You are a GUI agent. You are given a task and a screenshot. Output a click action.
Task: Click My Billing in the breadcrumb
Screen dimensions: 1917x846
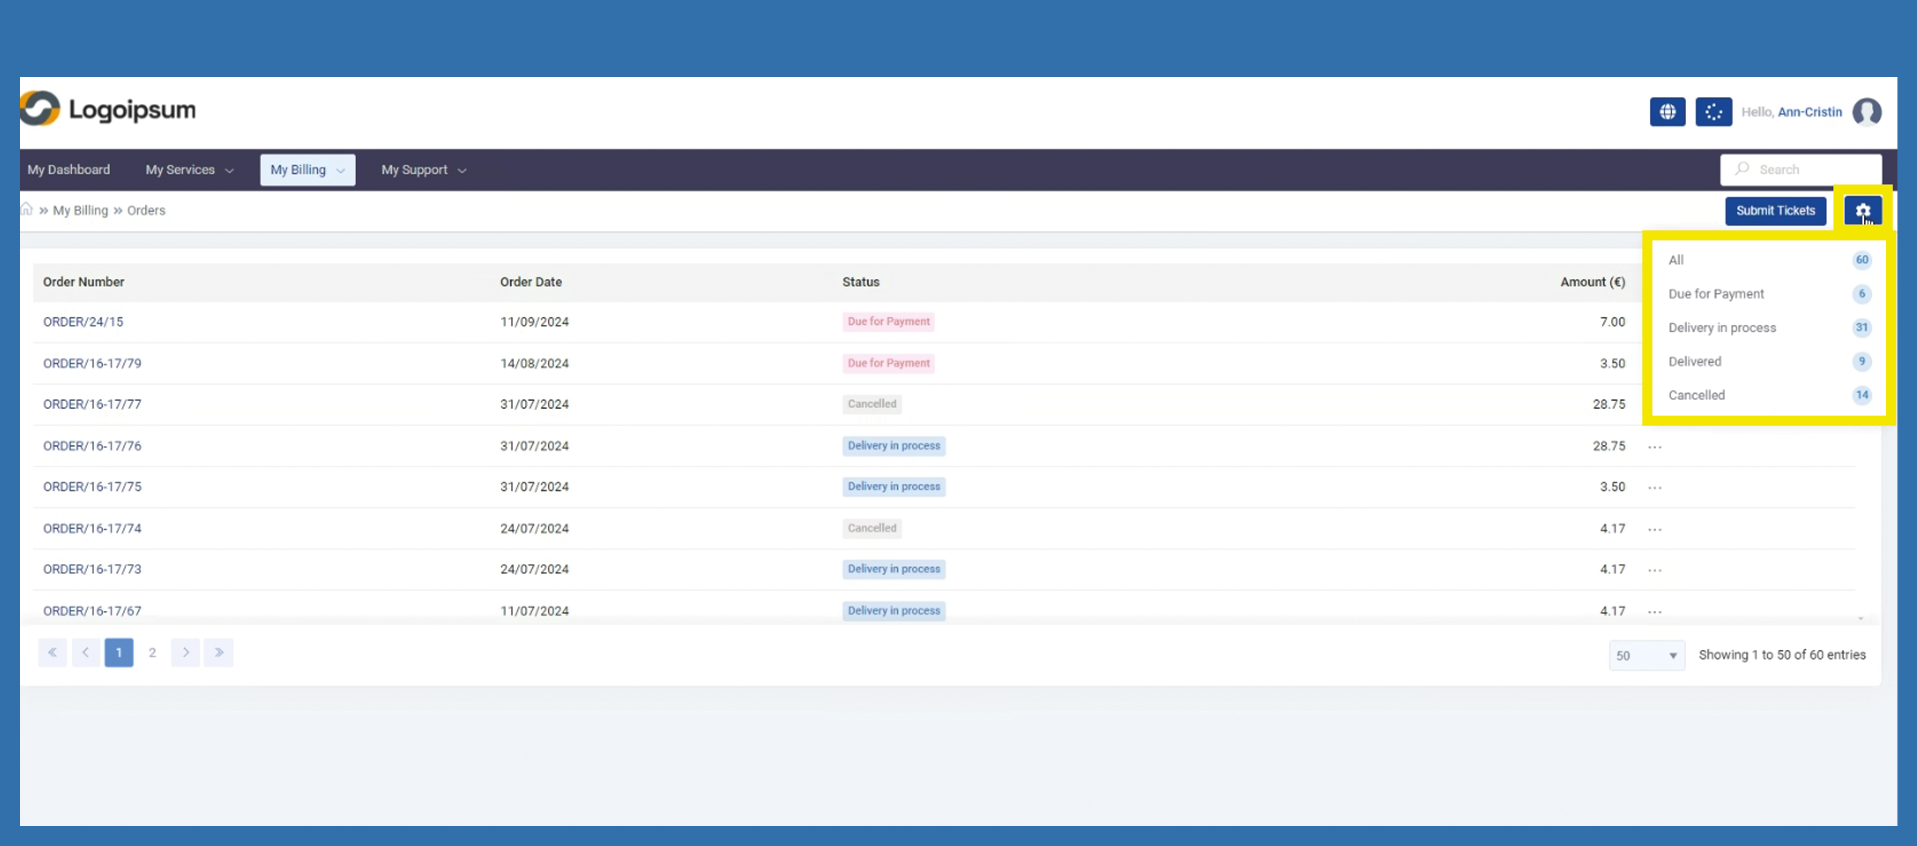[80, 211]
